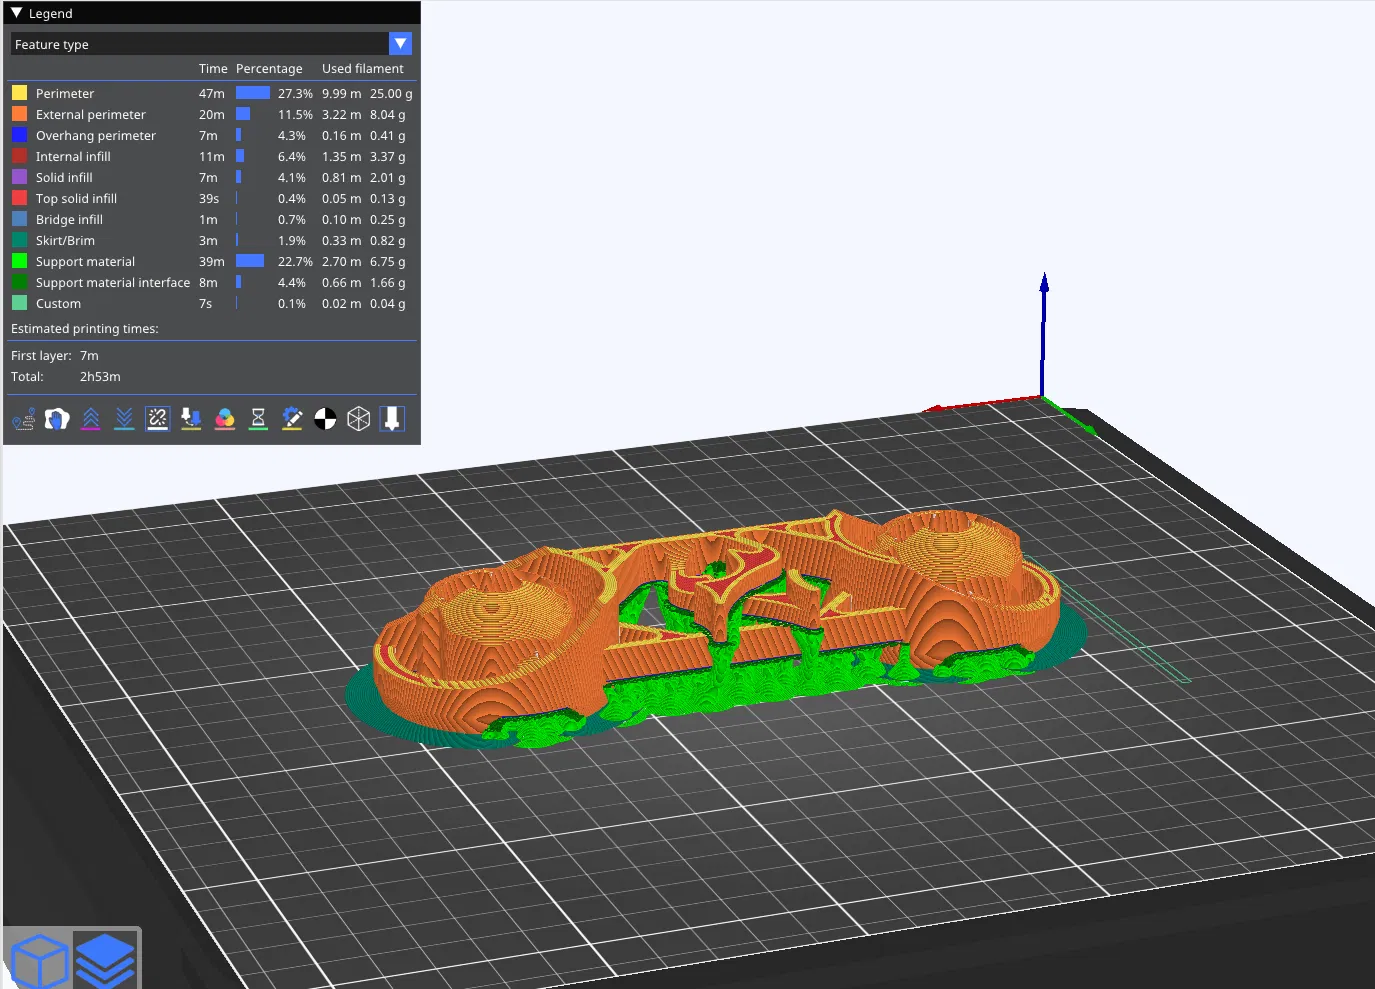Click the Overhang perimeter label

pos(96,136)
